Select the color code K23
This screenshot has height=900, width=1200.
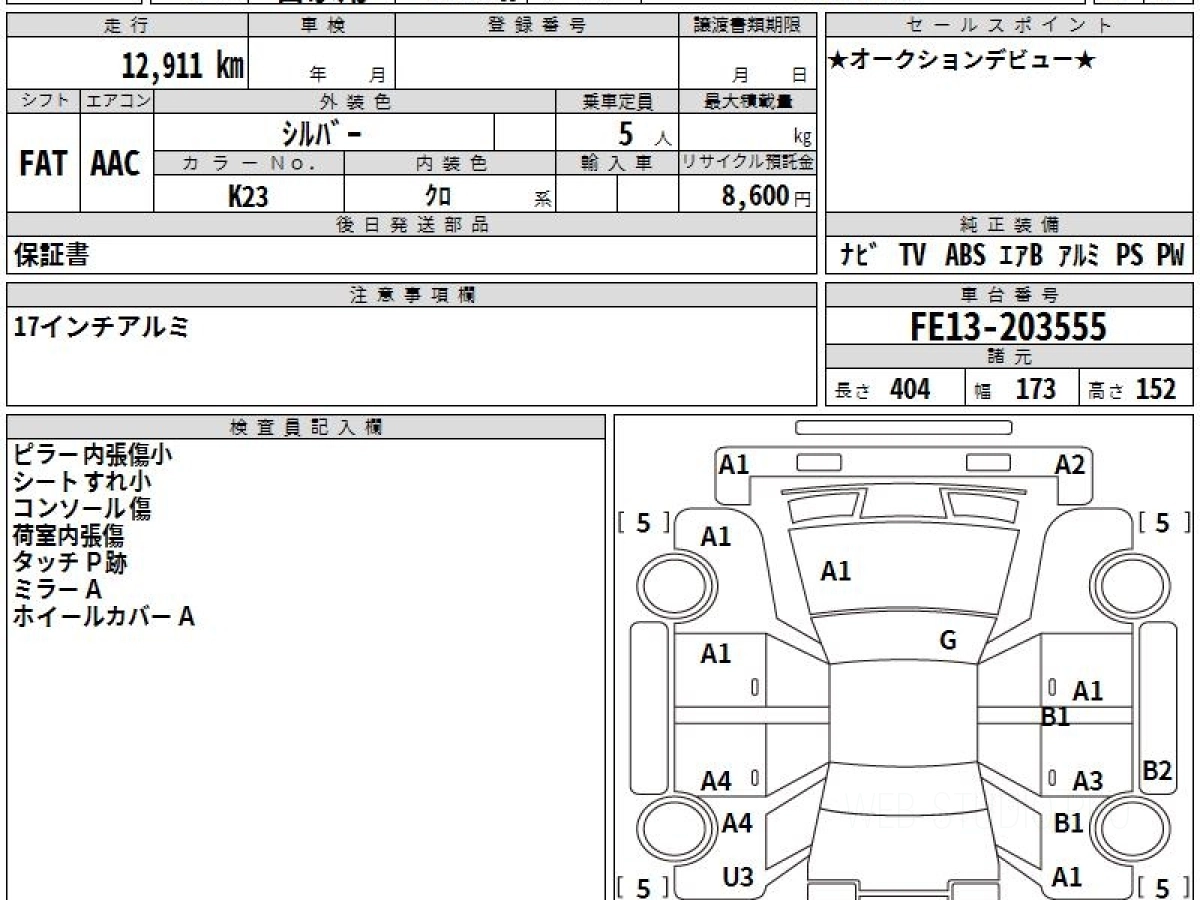(x=248, y=196)
